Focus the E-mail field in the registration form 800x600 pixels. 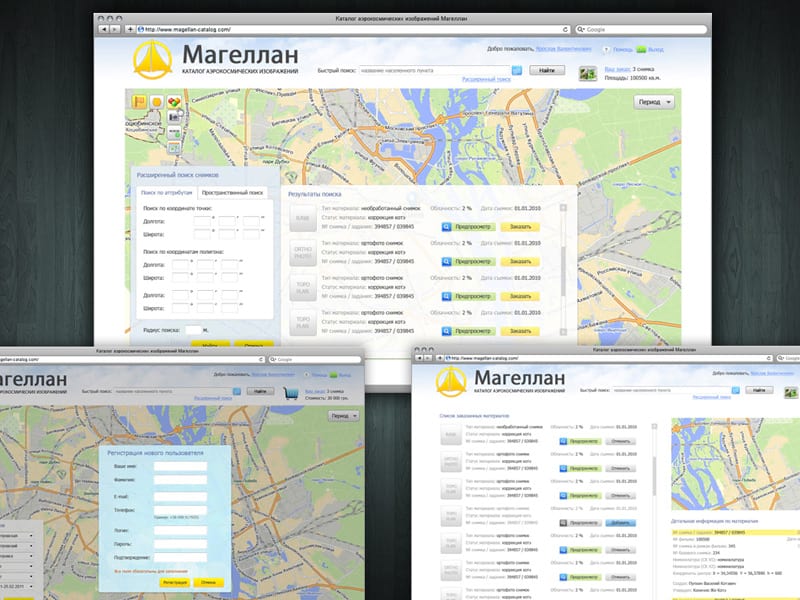(181, 496)
